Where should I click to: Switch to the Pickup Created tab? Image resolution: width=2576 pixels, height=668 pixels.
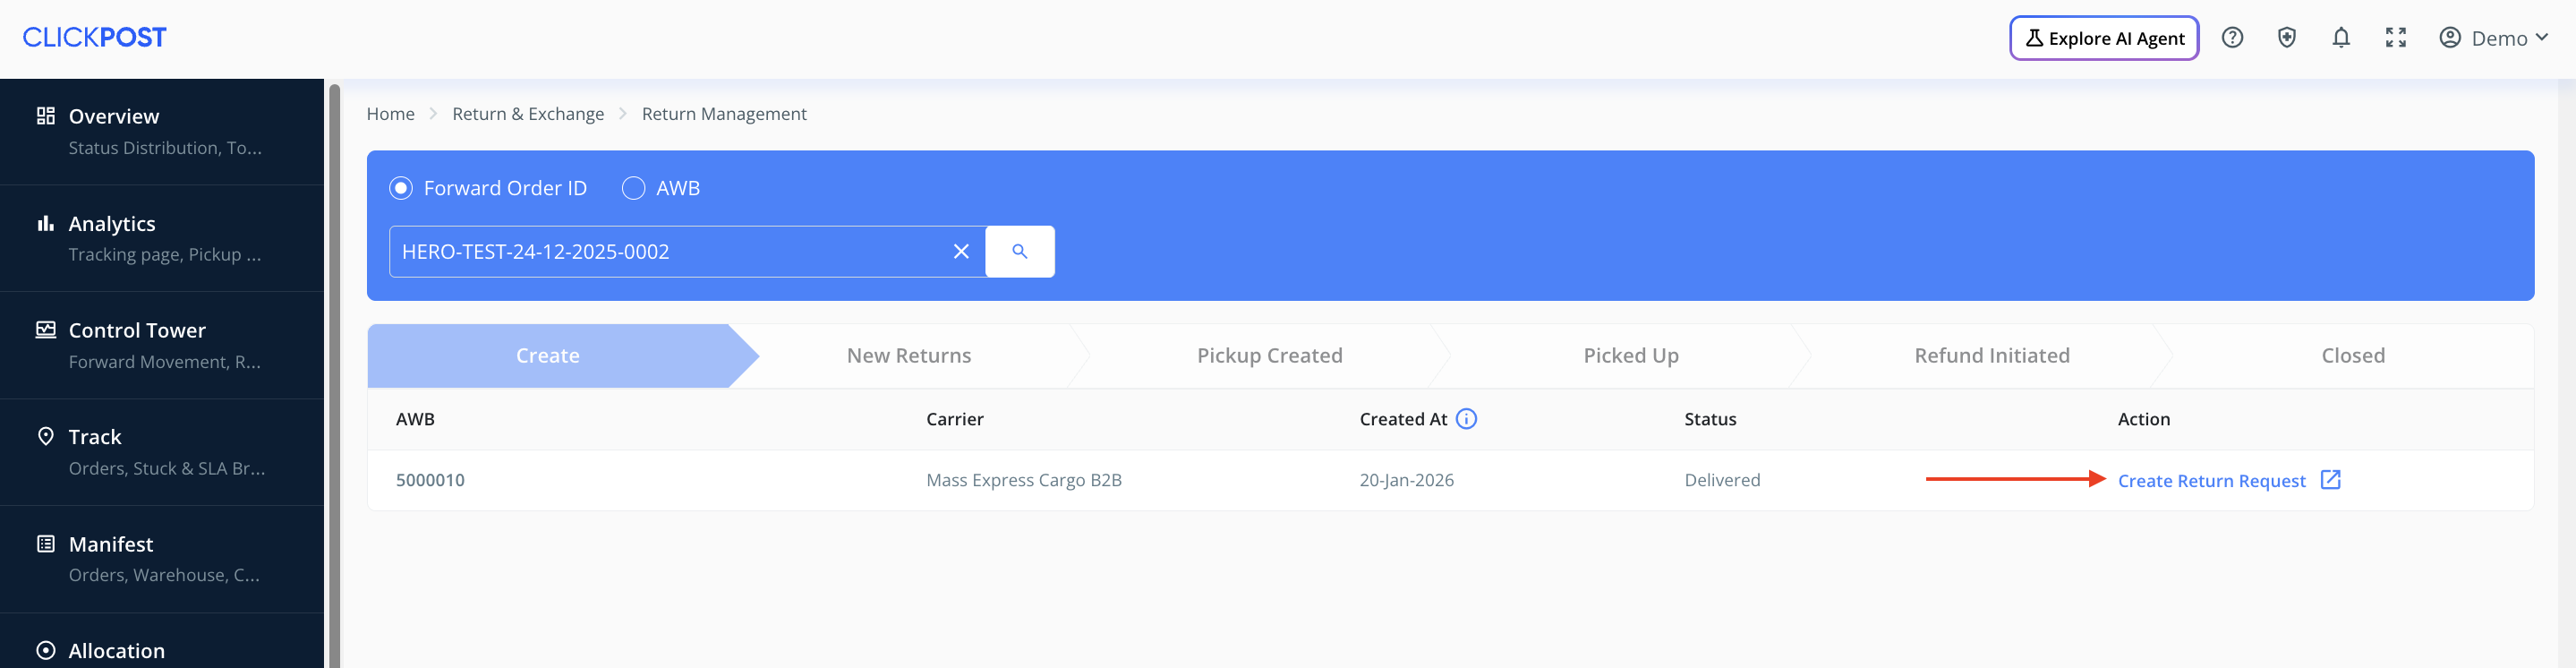(1270, 355)
